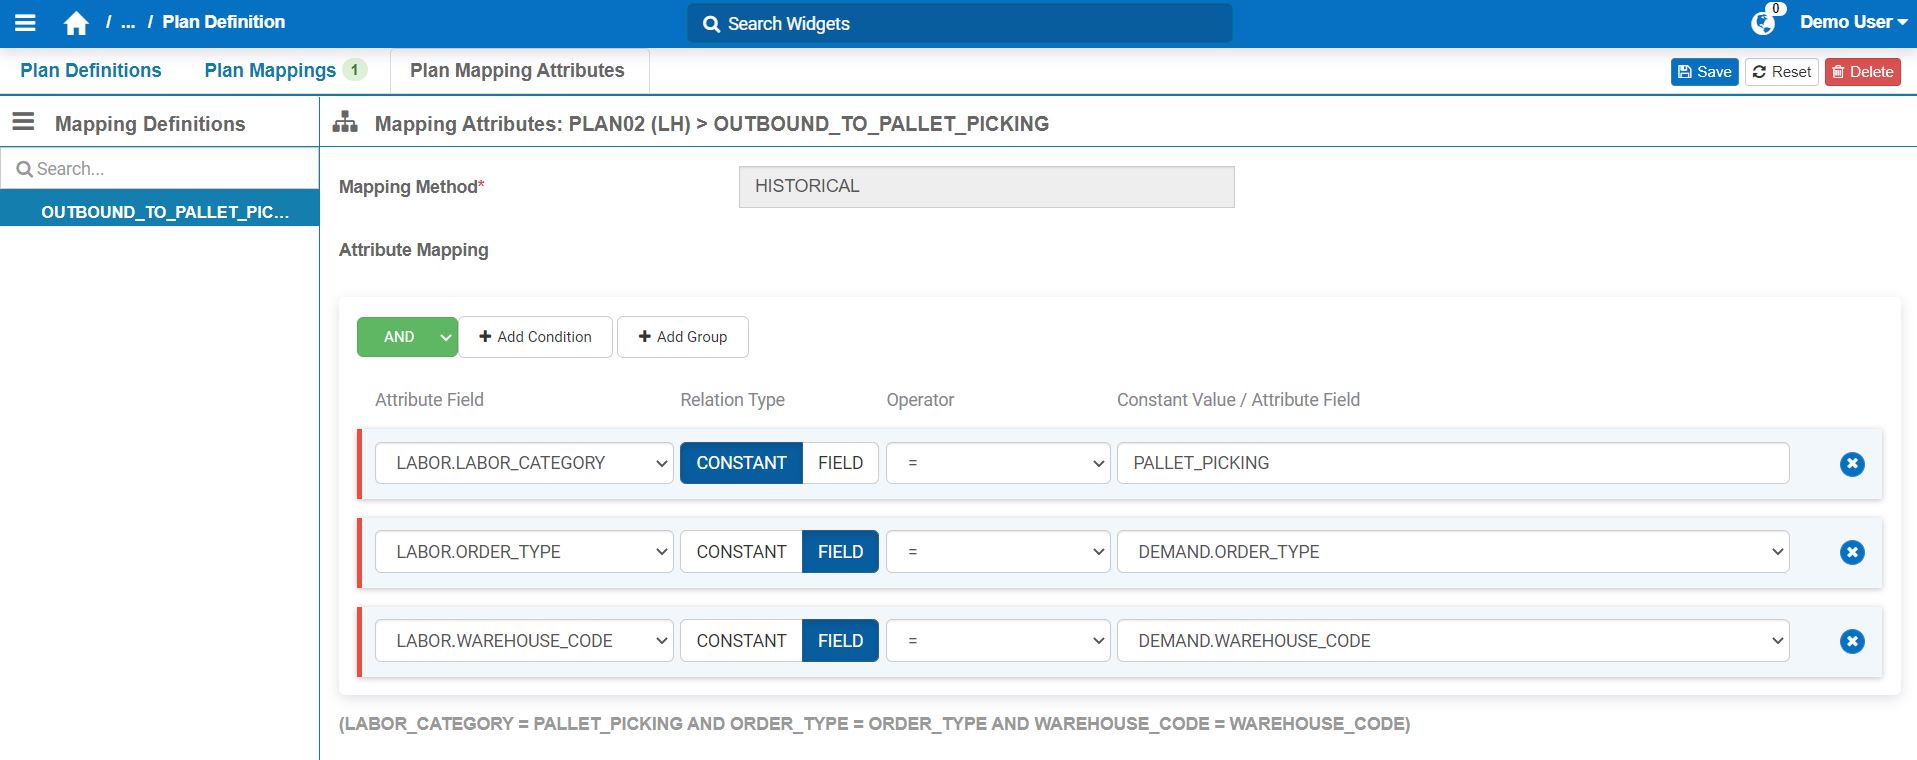Remove the LABOR.WAREHOUSE_CODE condition row

click(x=1851, y=641)
